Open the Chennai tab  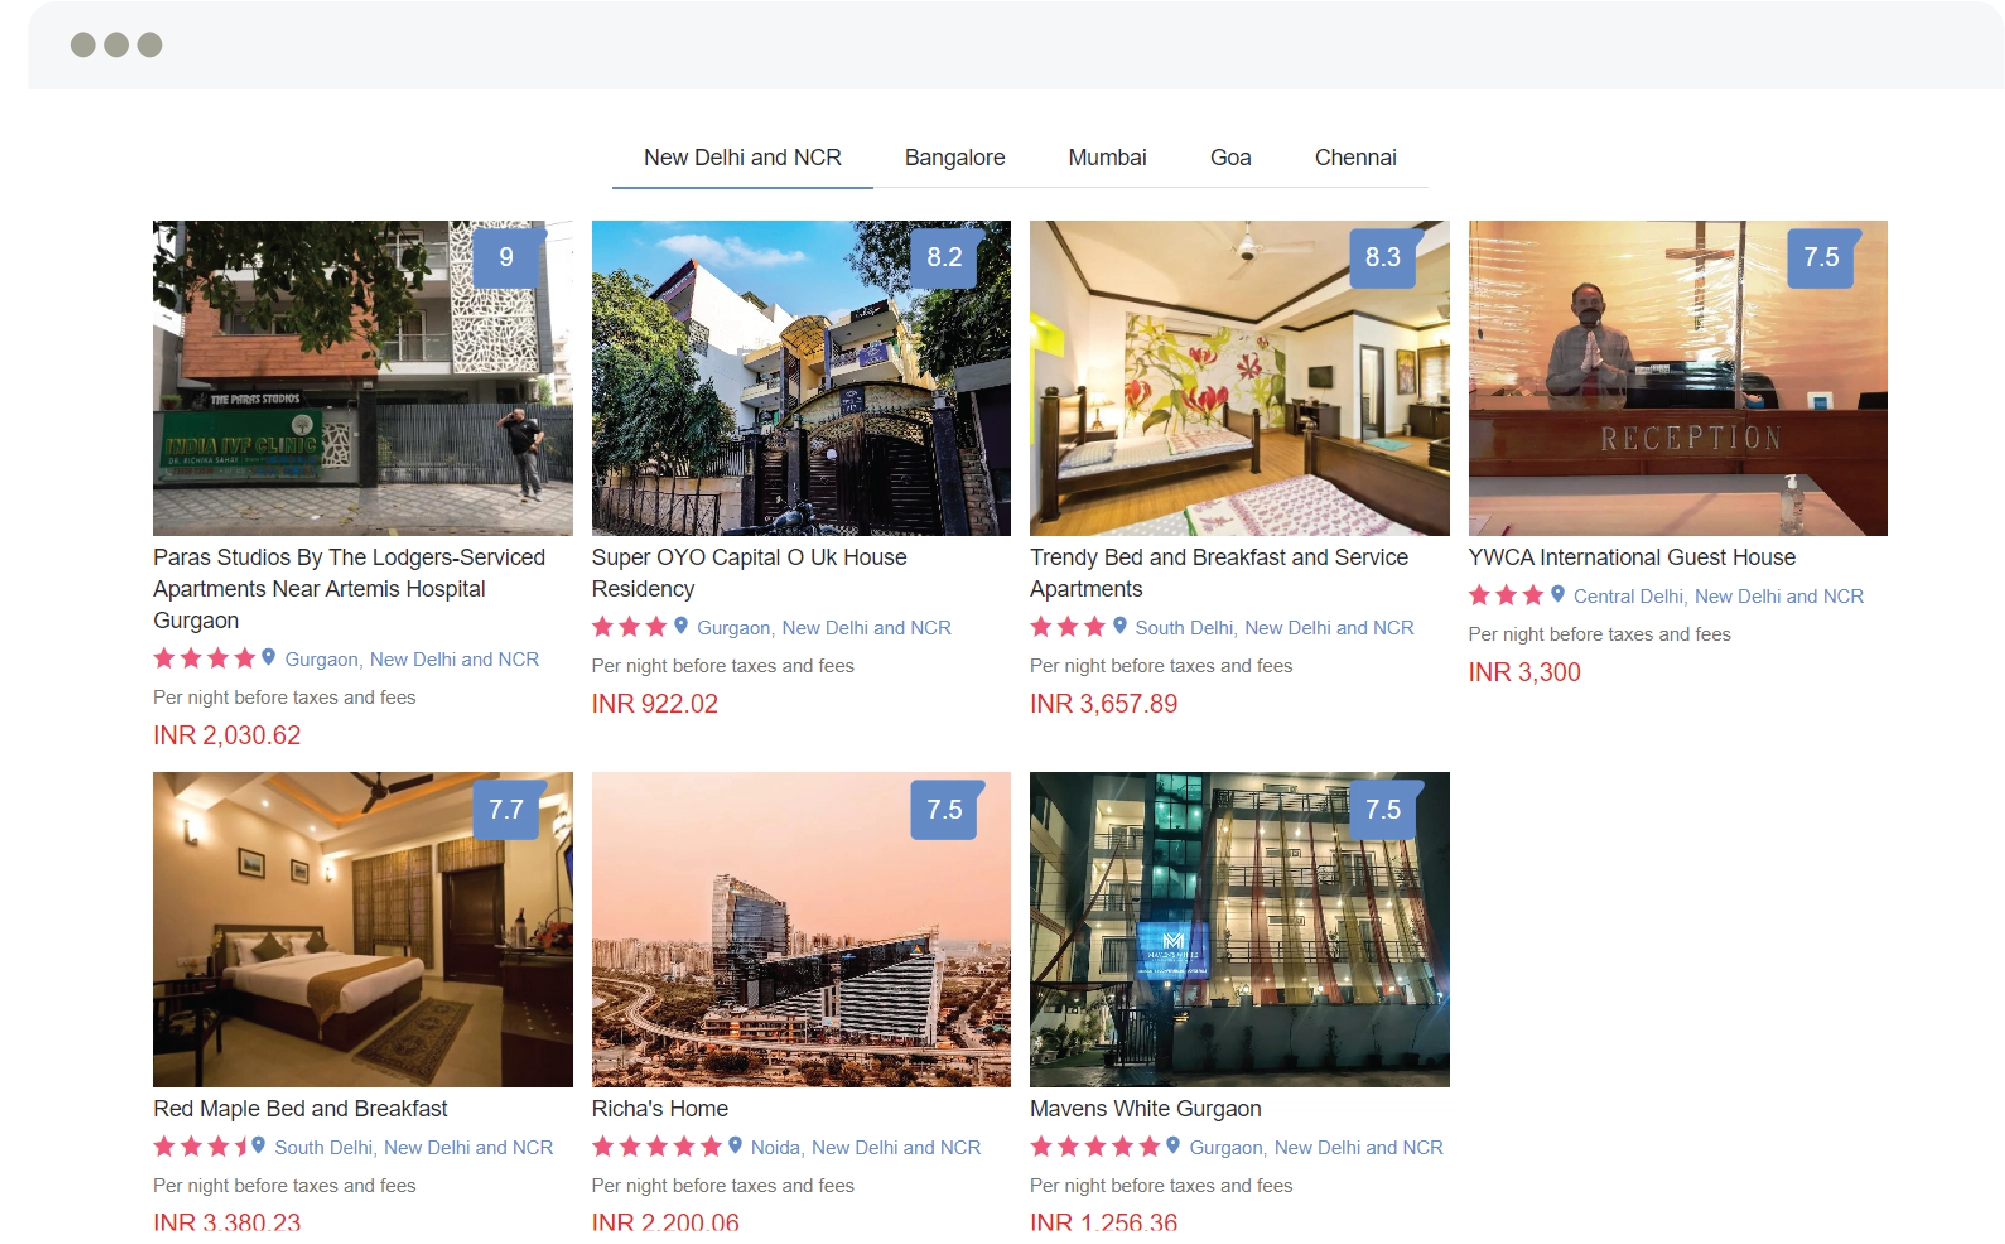pyautogui.click(x=1355, y=157)
